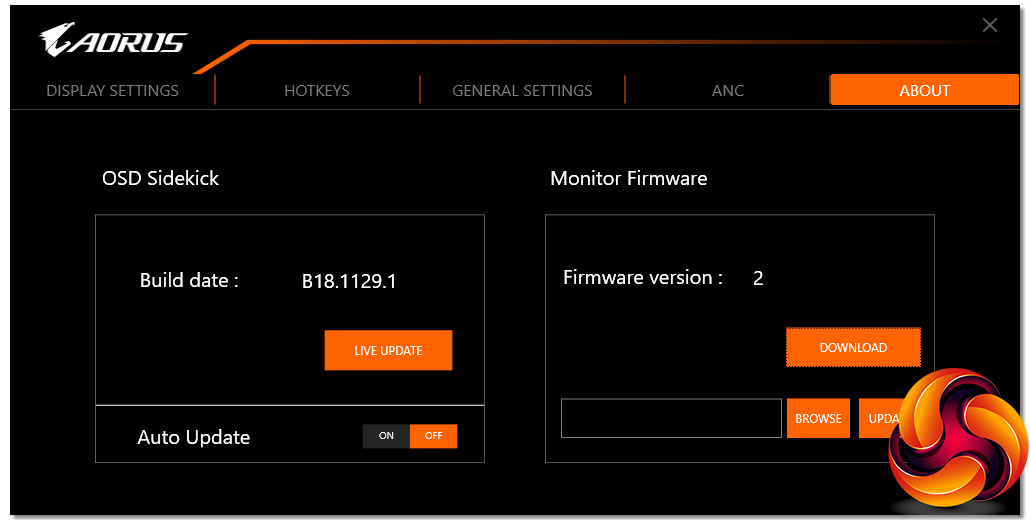Click the About tab
The height and width of the screenshot is (520, 1030).
coord(924,90)
